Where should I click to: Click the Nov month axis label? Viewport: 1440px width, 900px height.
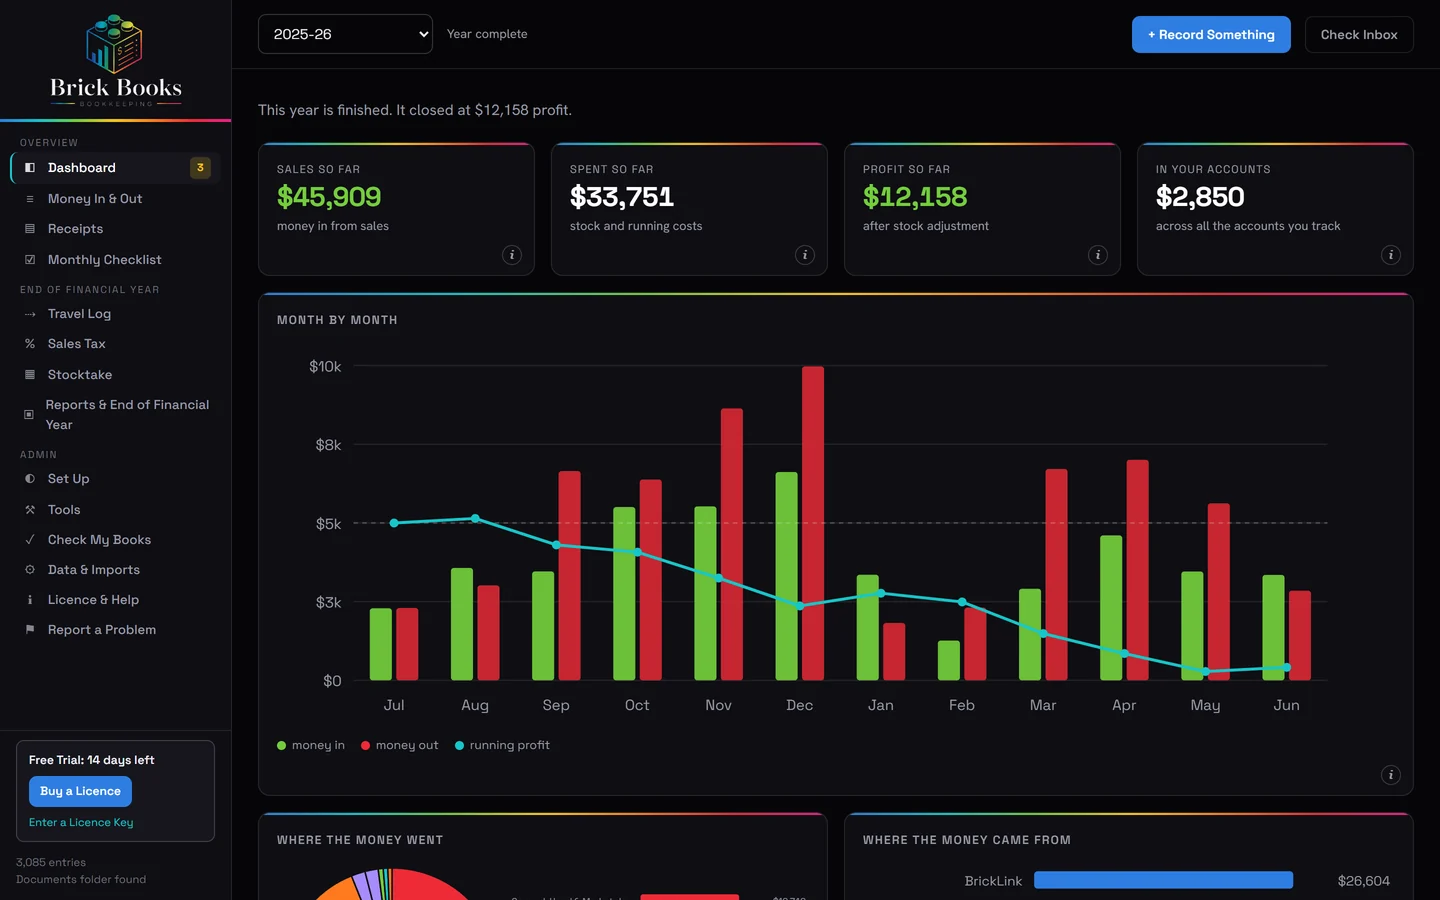[718, 705]
